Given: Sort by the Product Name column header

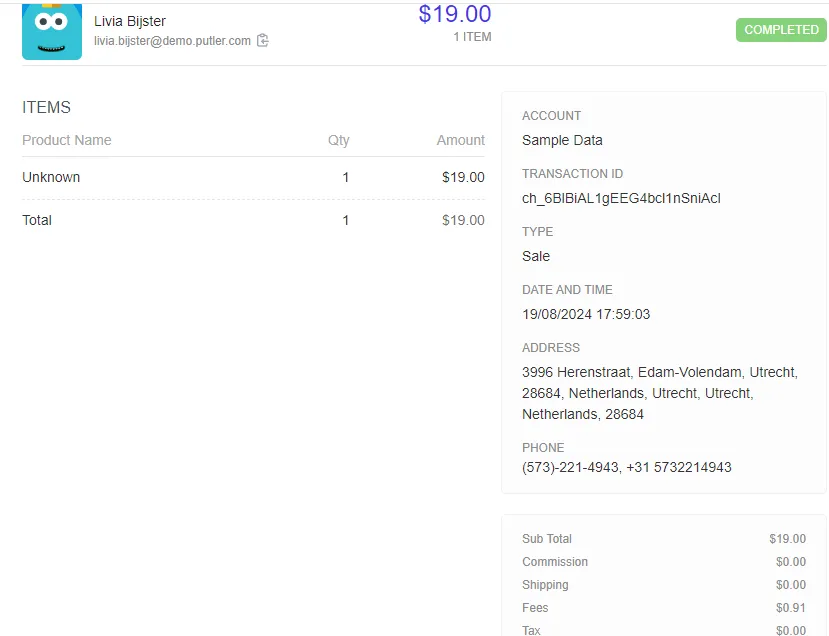Looking at the screenshot, I should point(67,140).
